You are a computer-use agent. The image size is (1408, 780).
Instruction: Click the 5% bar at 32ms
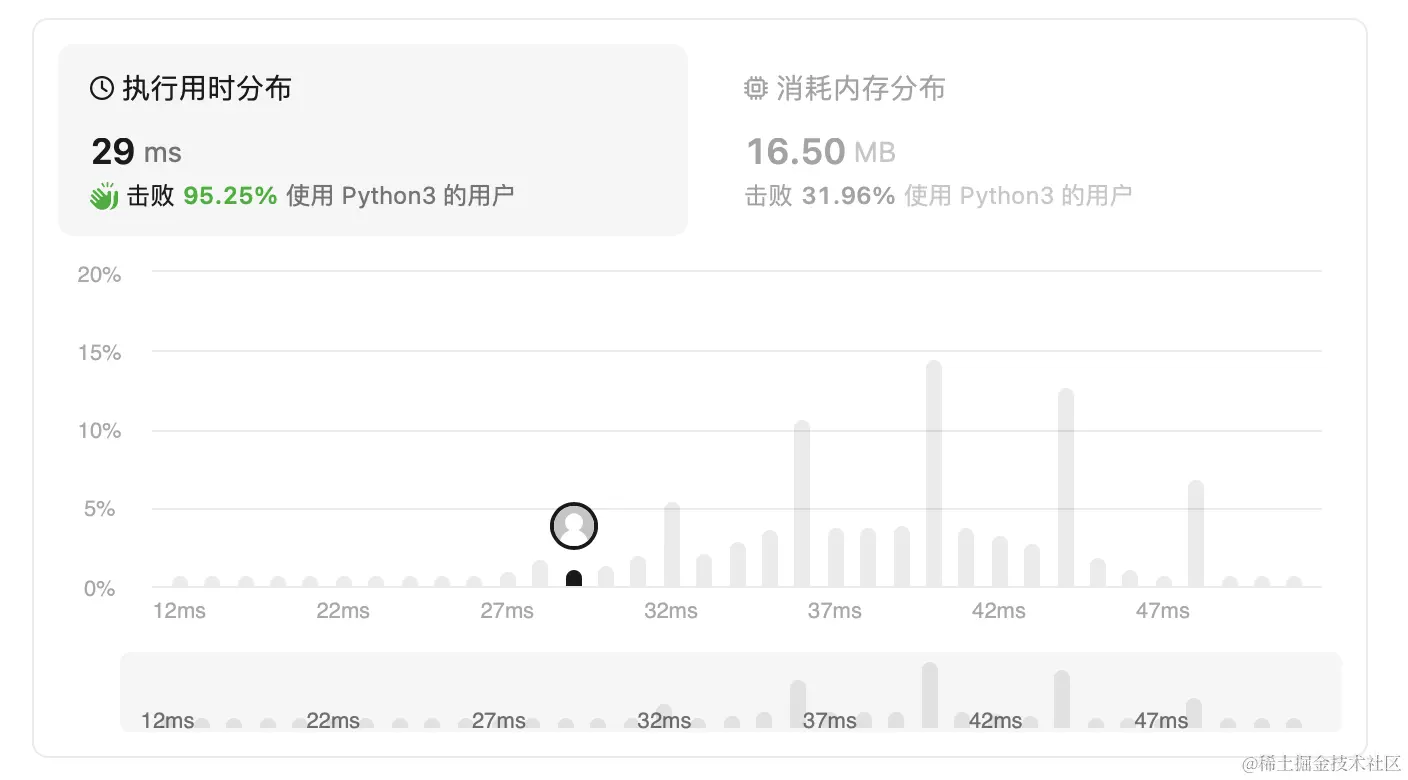click(670, 545)
